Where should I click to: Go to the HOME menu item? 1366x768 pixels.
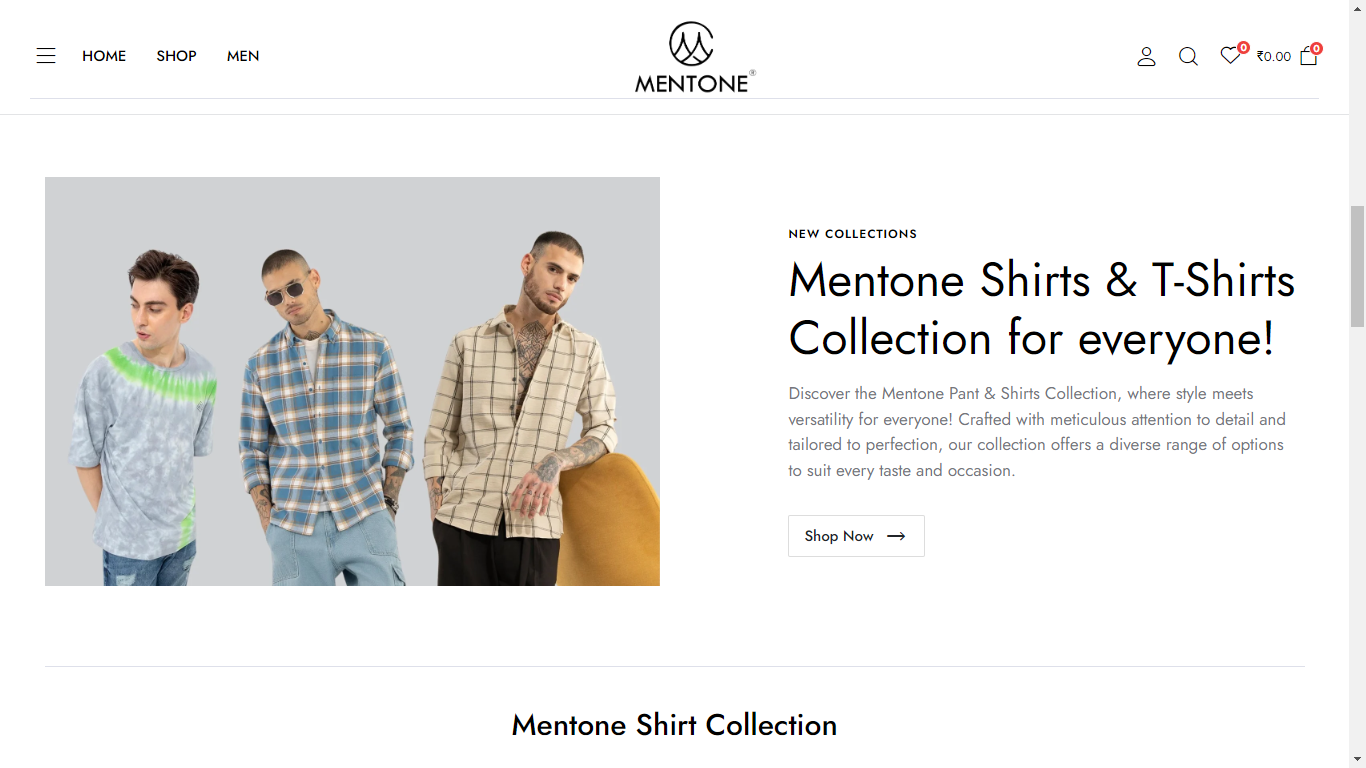(104, 56)
